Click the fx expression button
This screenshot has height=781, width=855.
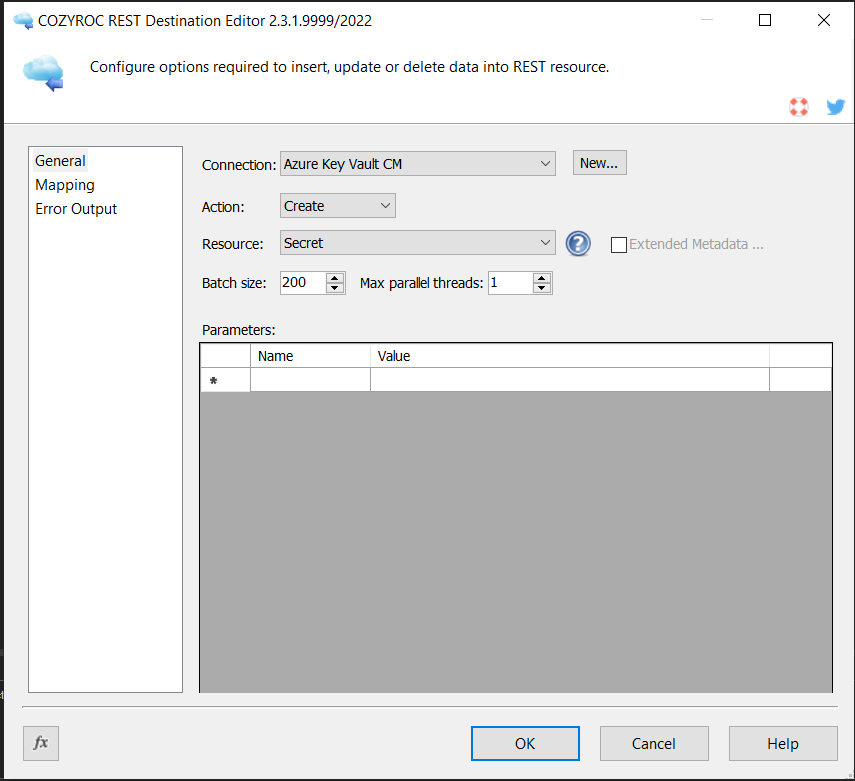point(41,743)
